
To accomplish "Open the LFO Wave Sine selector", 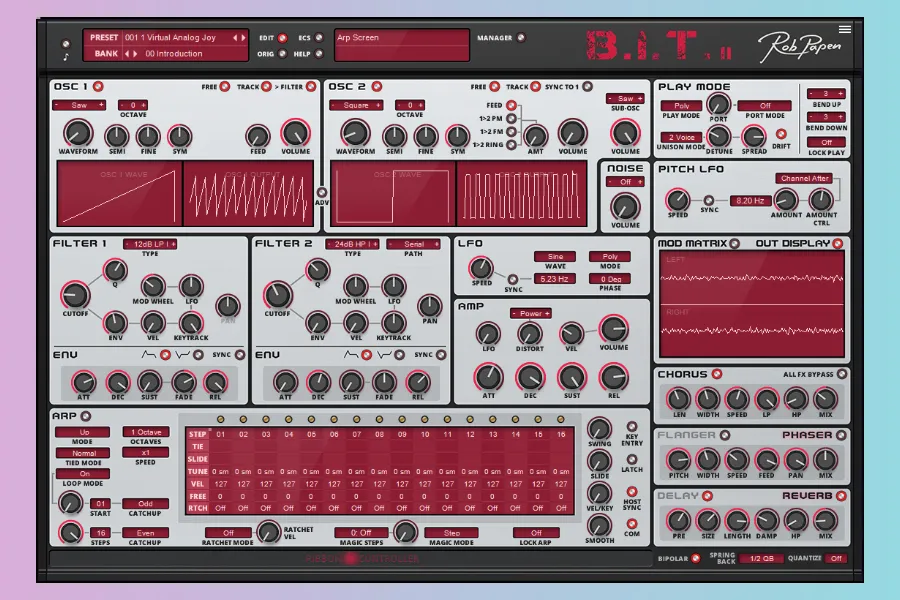I will 554,257.
